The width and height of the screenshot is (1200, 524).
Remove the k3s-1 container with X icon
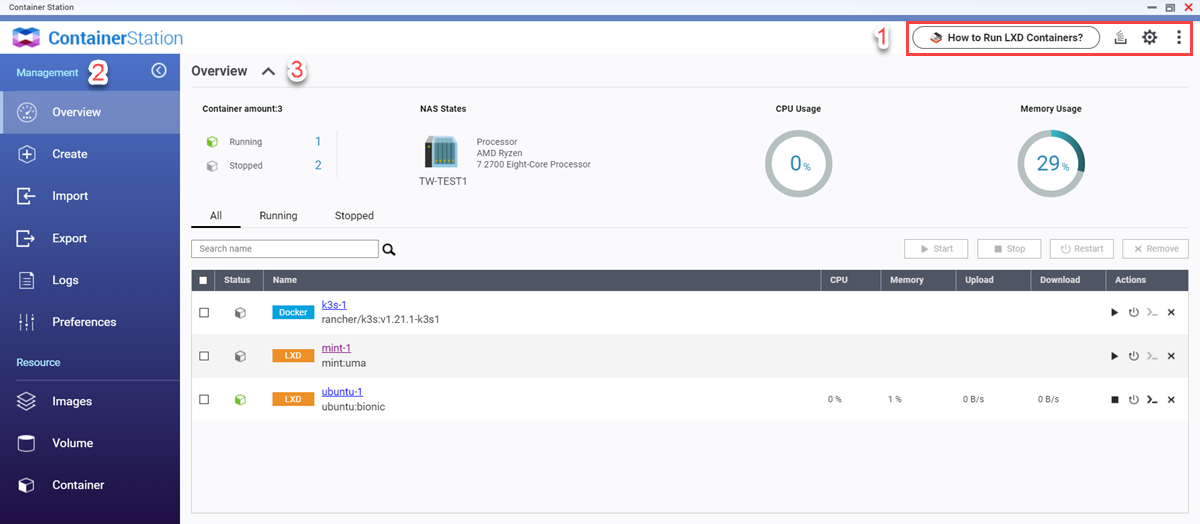pyautogui.click(x=1171, y=313)
